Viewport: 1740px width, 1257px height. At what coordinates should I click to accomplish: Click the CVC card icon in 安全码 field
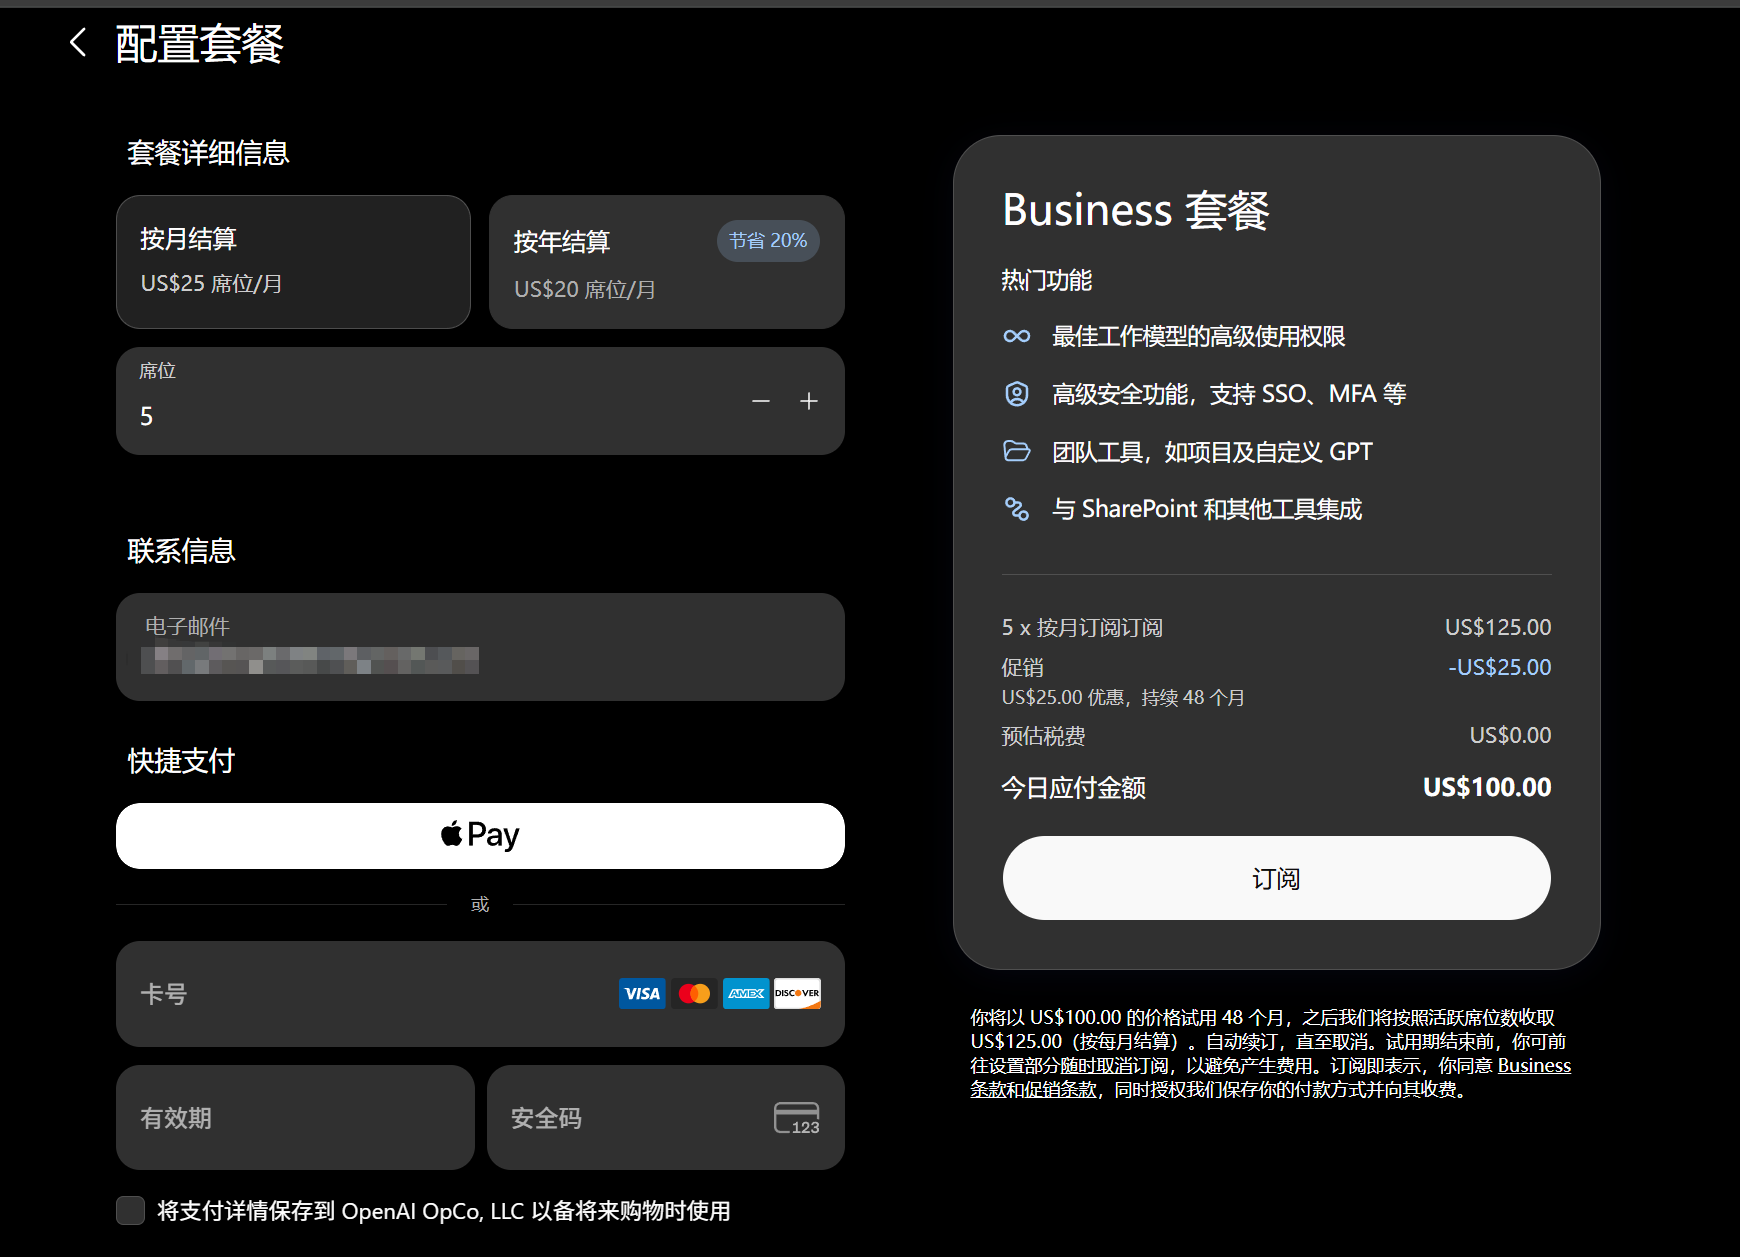click(x=797, y=1118)
